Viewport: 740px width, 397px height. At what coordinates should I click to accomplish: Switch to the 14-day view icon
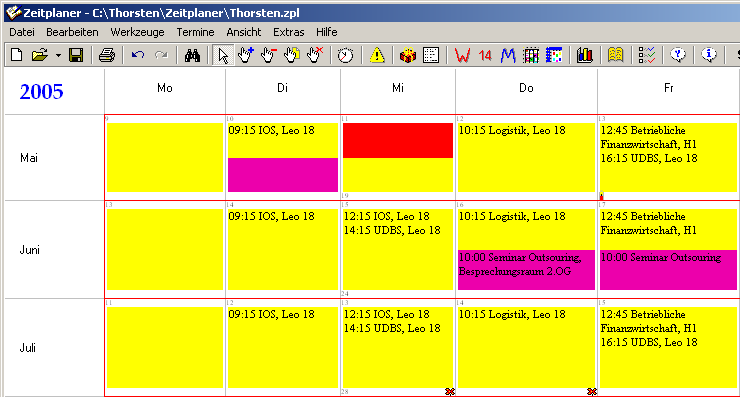[x=485, y=55]
